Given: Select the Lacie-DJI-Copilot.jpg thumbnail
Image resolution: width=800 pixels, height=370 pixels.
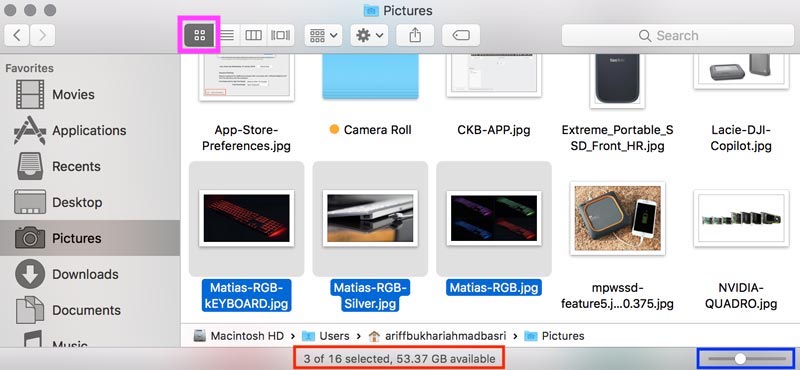Looking at the screenshot, I should 741,71.
